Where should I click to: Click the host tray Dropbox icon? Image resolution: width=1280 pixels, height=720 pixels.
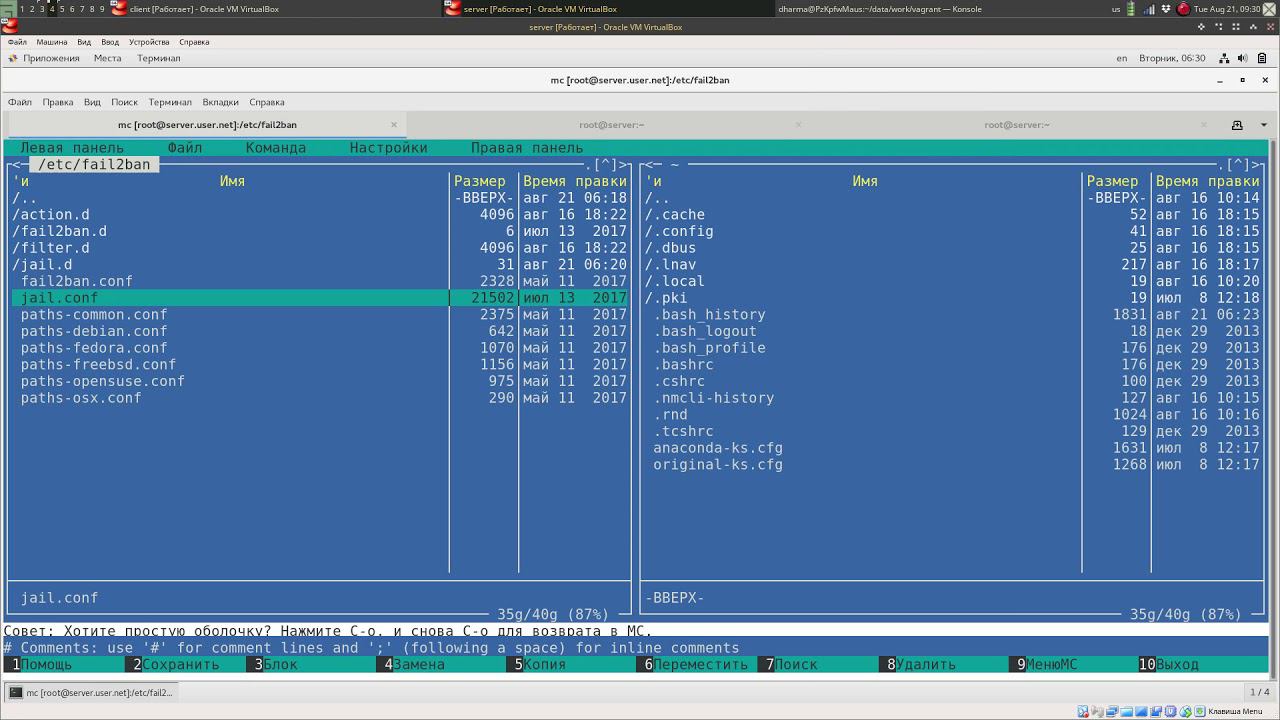(x=1164, y=9)
